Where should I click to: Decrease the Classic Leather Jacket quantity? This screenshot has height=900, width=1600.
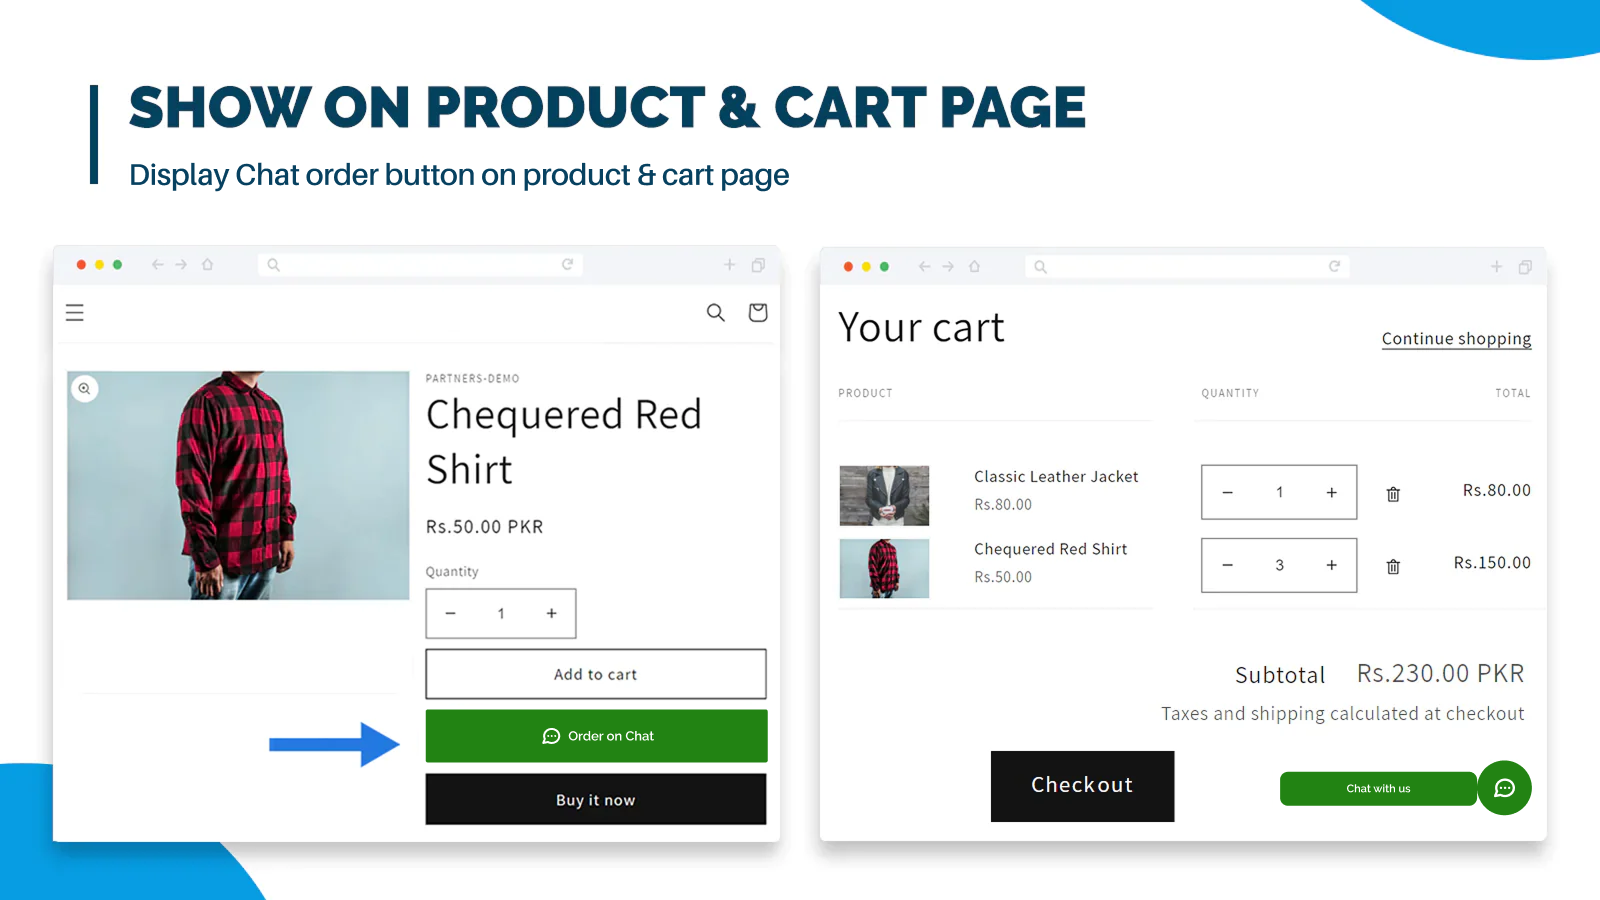(1227, 492)
